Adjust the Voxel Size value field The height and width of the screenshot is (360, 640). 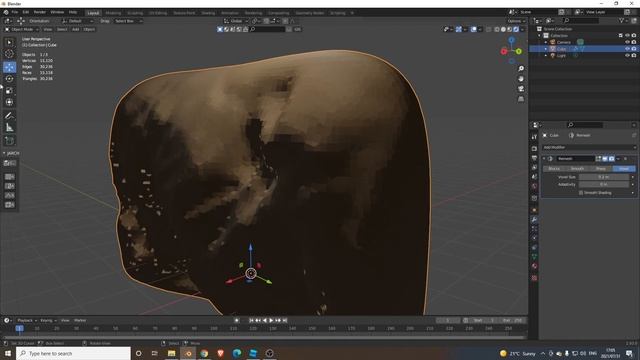point(604,177)
